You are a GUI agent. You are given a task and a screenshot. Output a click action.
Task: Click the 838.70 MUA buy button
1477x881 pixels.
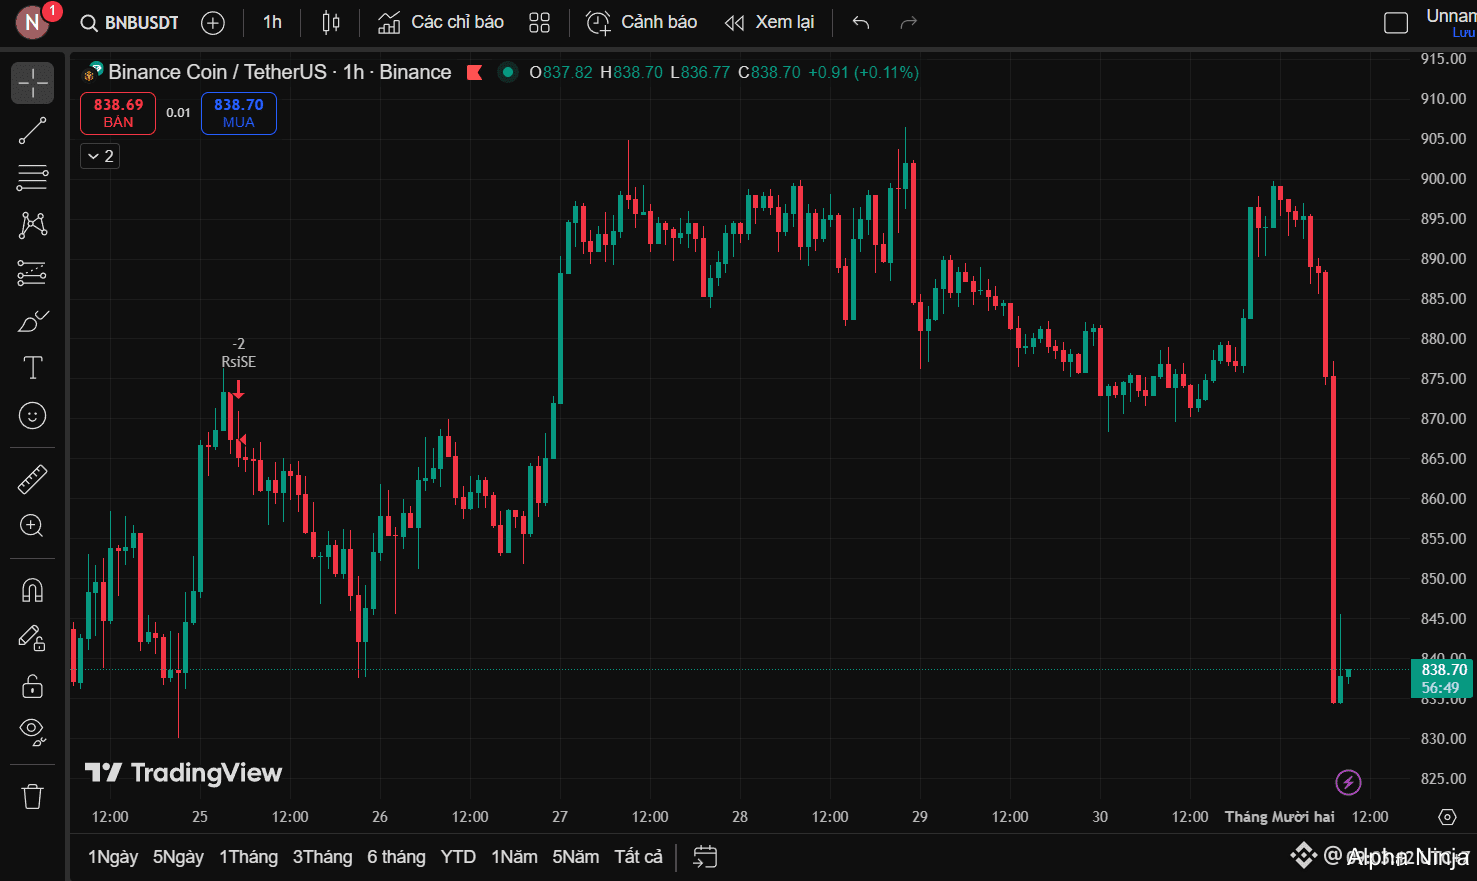coord(239,113)
